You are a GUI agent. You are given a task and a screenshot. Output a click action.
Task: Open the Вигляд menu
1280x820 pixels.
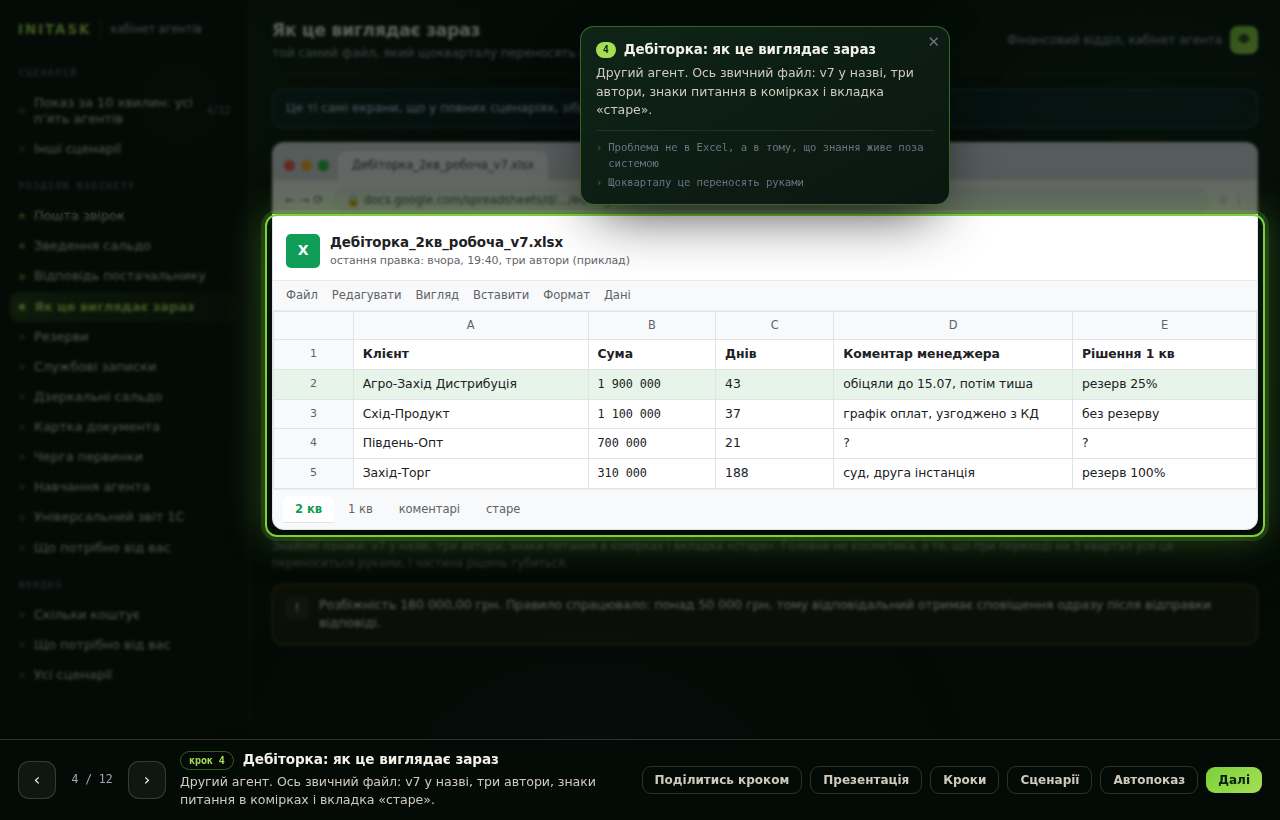pos(437,295)
